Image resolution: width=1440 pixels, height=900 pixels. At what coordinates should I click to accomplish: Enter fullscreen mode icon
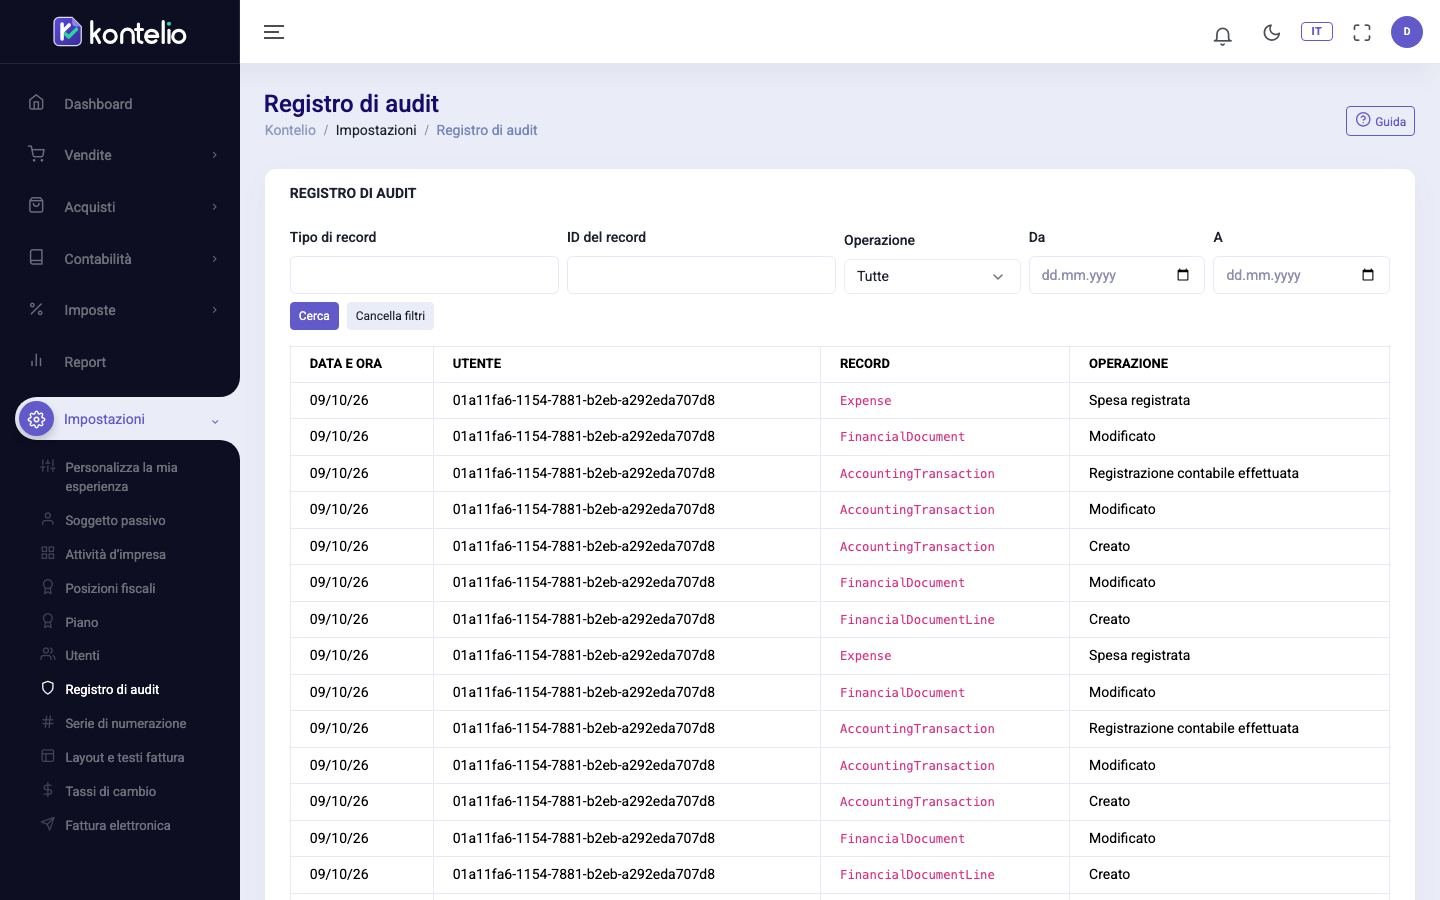[x=1362, y=32]
